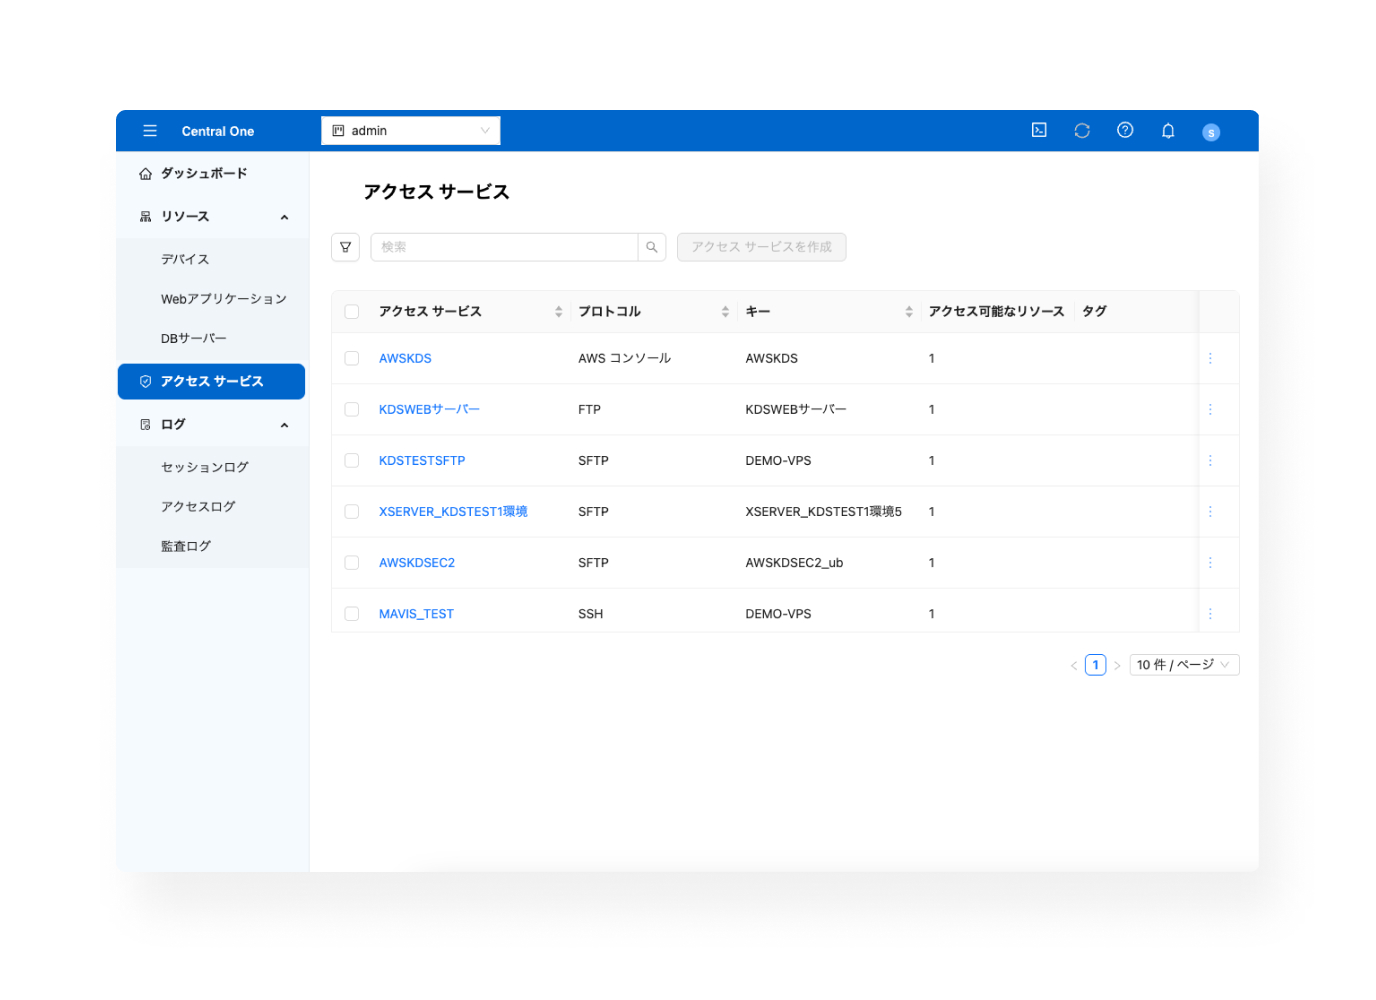Click the user avatar icon
1376x1000 pixels.
coord(1210,132)
